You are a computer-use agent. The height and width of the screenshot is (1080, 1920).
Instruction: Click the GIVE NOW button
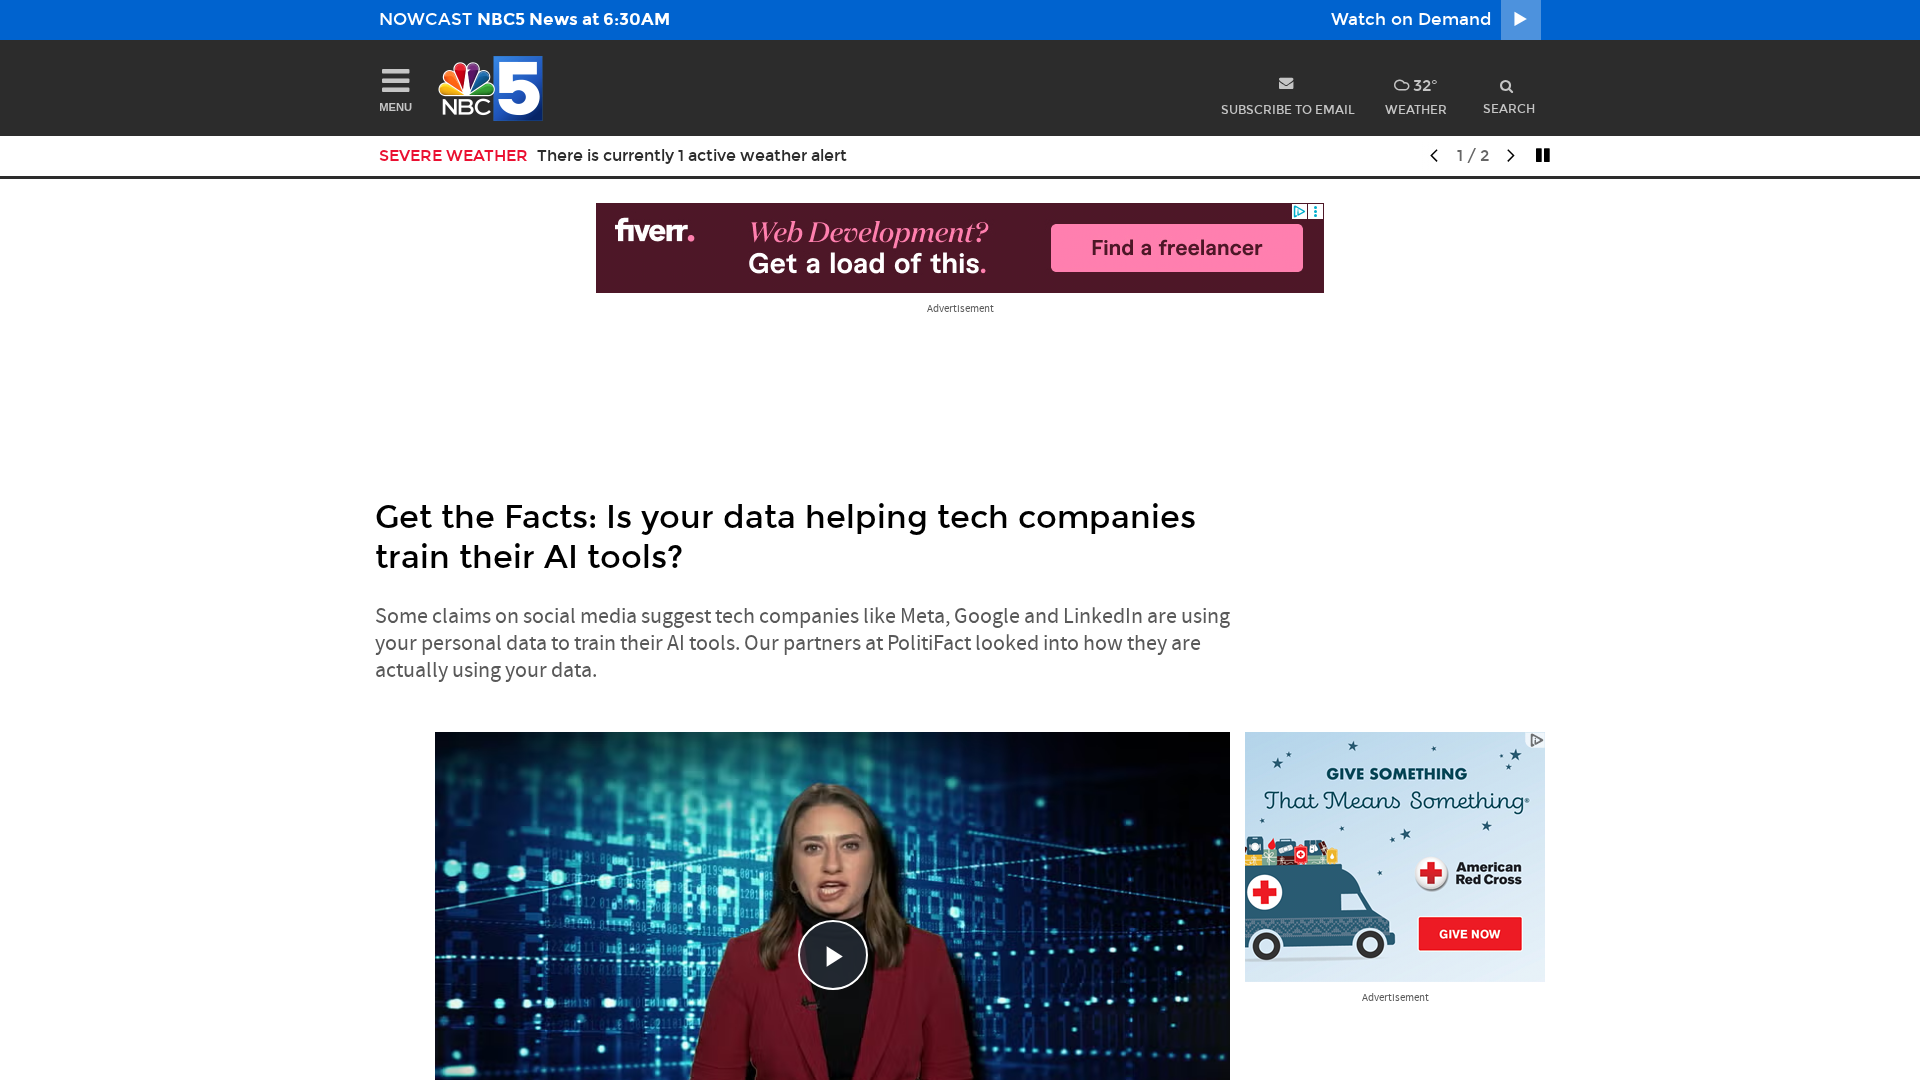point(1469,934)
